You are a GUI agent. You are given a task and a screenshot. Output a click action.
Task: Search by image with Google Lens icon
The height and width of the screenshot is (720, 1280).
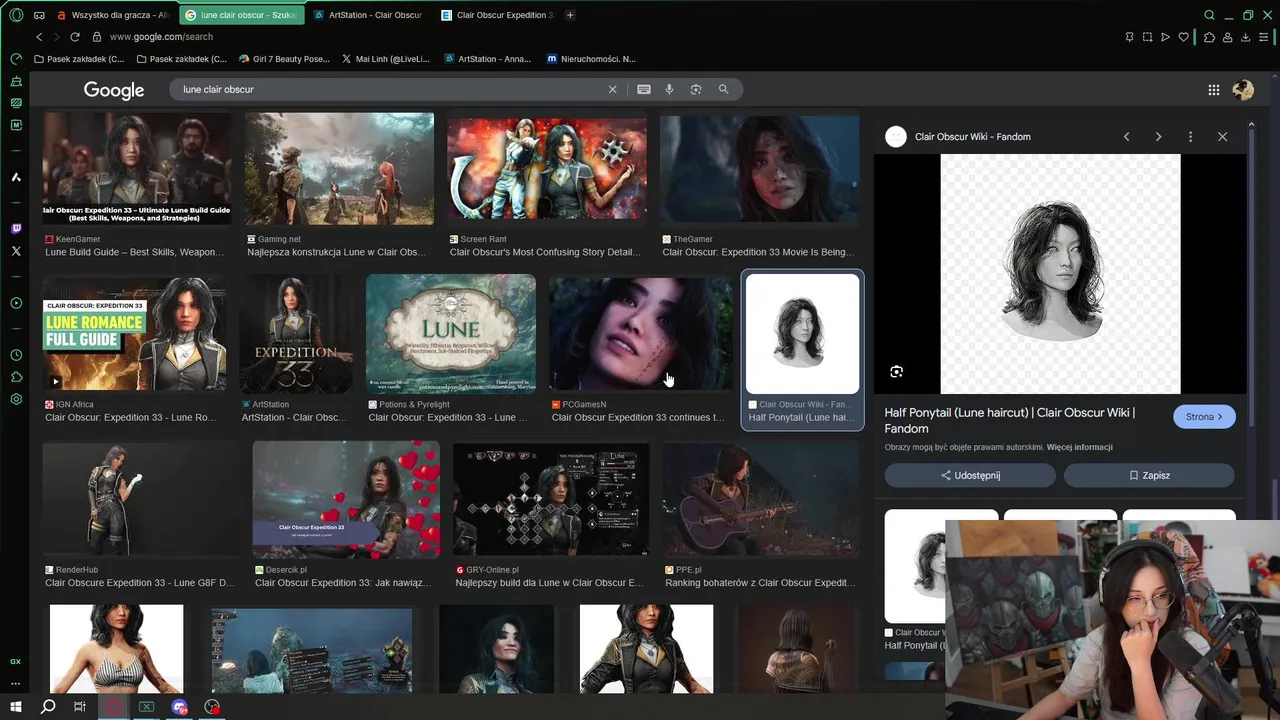(x=696, y=89)
